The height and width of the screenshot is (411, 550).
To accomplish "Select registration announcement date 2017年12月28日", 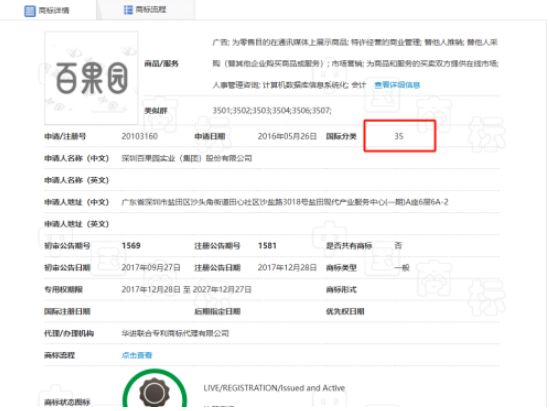I will coord(287,268).
